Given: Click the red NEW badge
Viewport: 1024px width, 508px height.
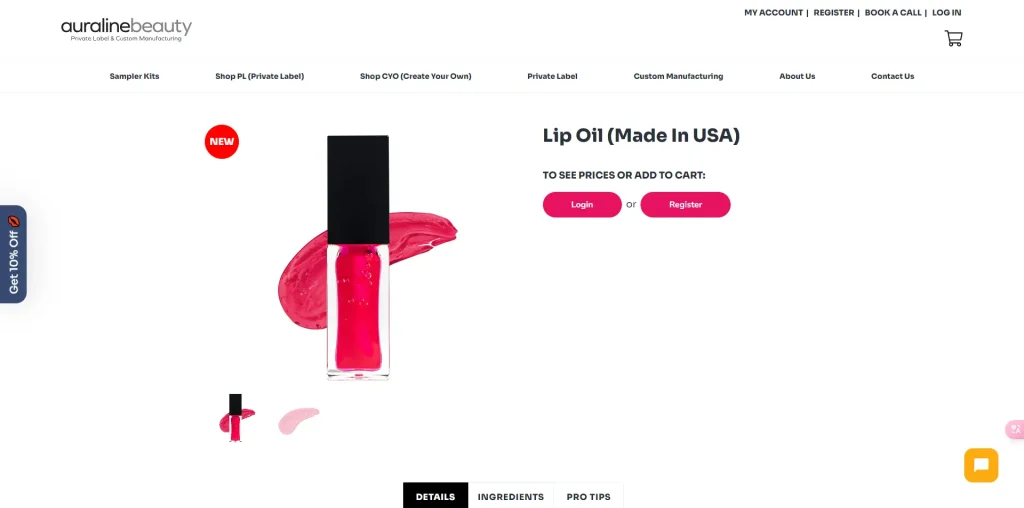Looking at the screenshot, I should click(222, 142).
